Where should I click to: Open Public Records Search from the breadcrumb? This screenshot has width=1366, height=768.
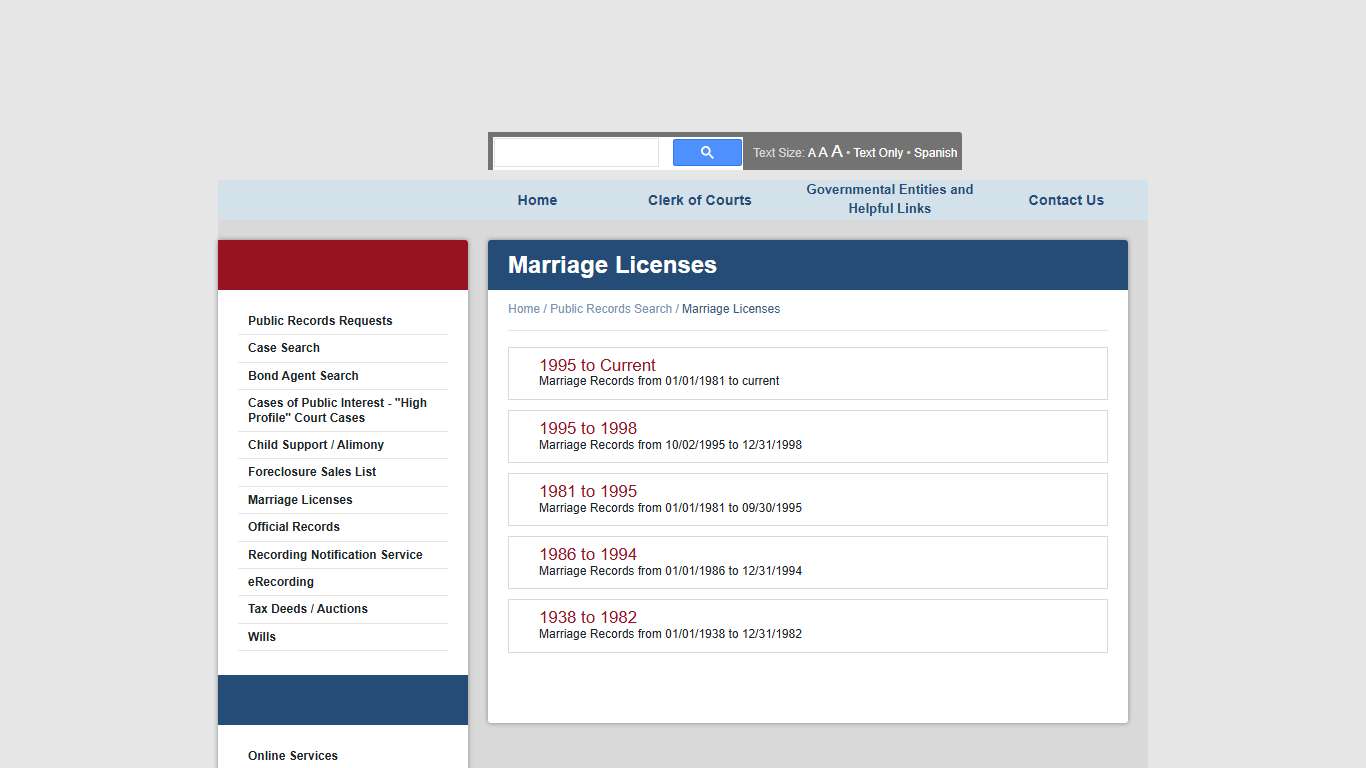(x=612, y=308)
